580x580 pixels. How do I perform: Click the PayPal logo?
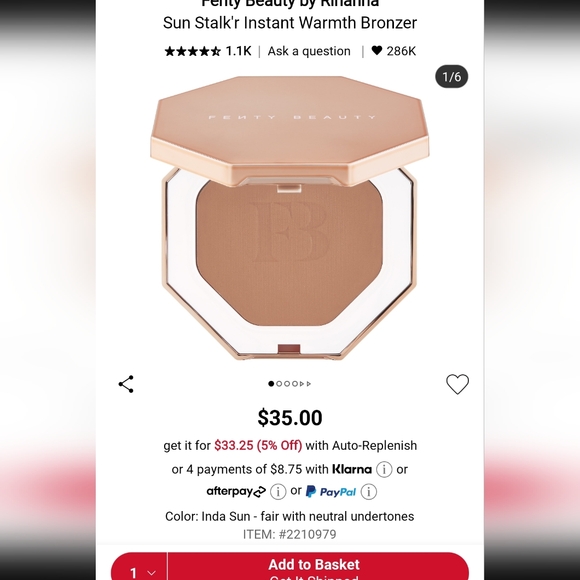(x=331, y=492)
